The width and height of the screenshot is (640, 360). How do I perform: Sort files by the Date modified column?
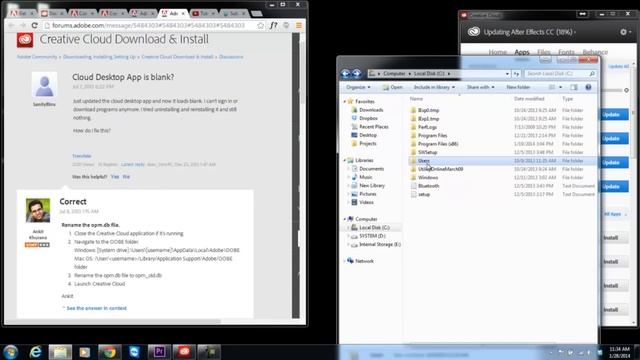click(529, 99)
